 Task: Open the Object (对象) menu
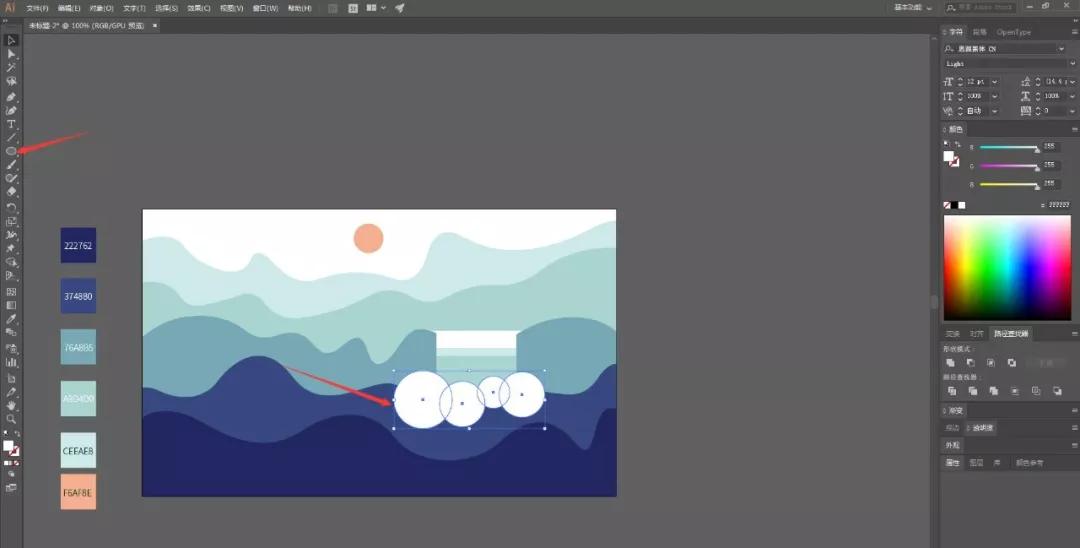tap(101, 8)
